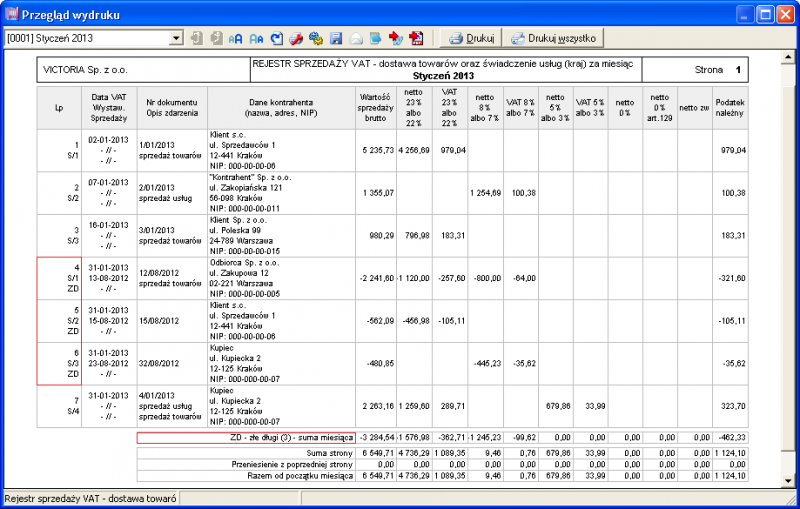Click the date 02-01-2013 in row 1
800x509 pixels.
[108, 140]
